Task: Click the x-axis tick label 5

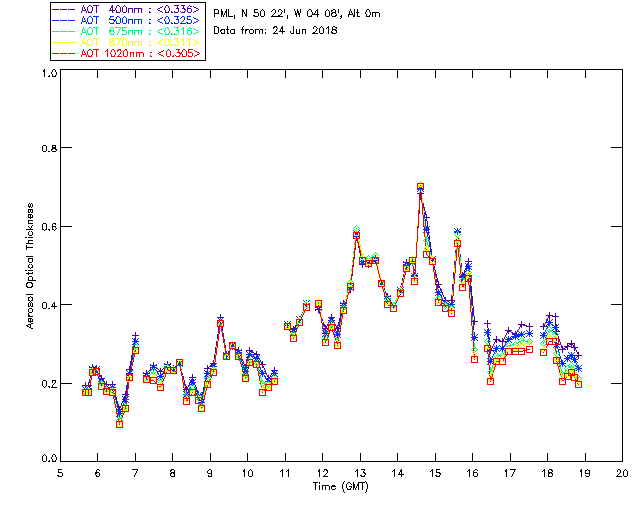Action: click(x=60, y=473)
